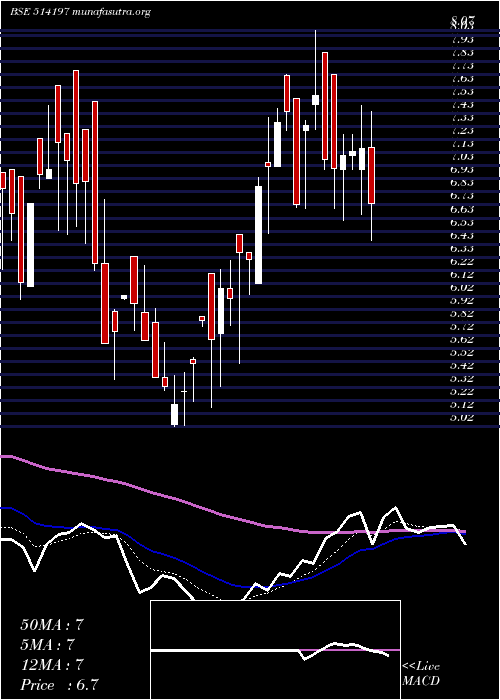Click the 5.82 price axis label
The height and width of the screenshot is (700, 500).
point(462,313)
